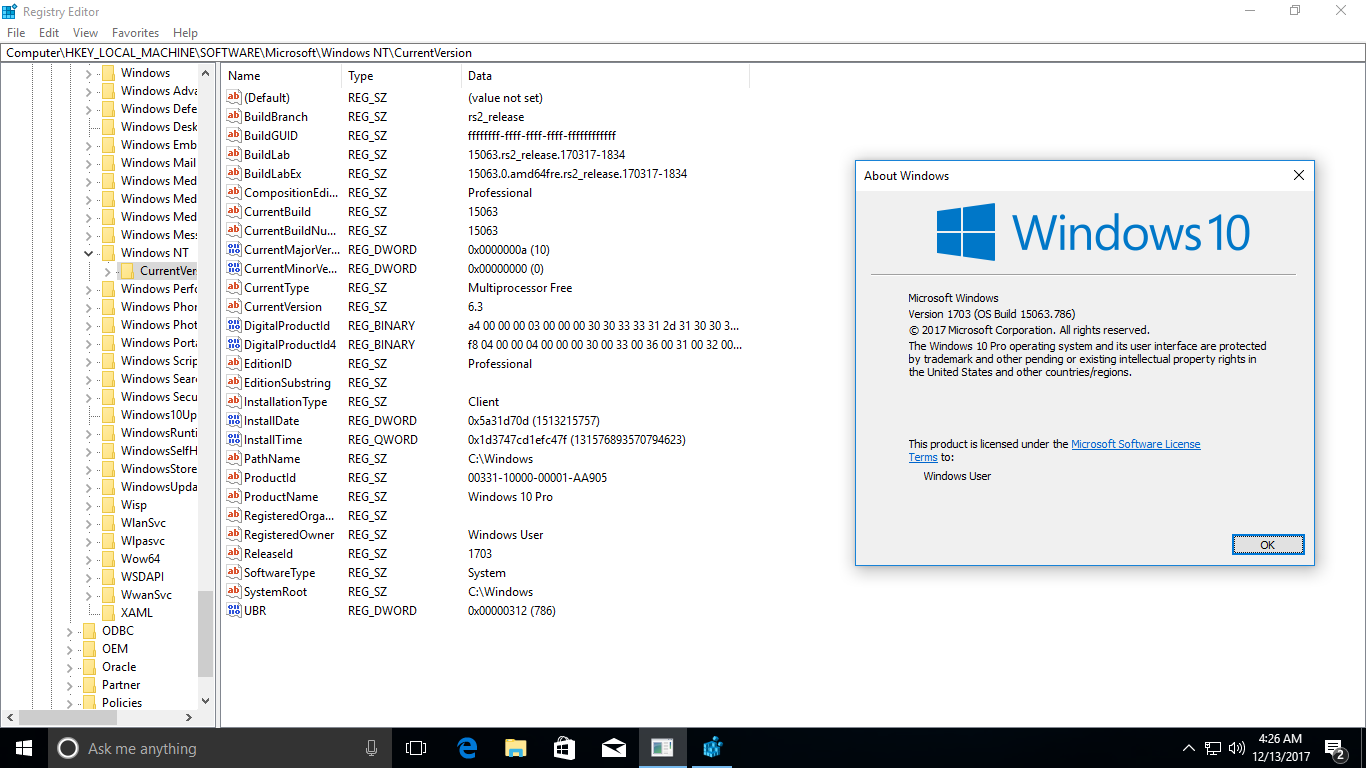
Task: Open the Mail app from the taskbar
Action: (x=614, y=748)
